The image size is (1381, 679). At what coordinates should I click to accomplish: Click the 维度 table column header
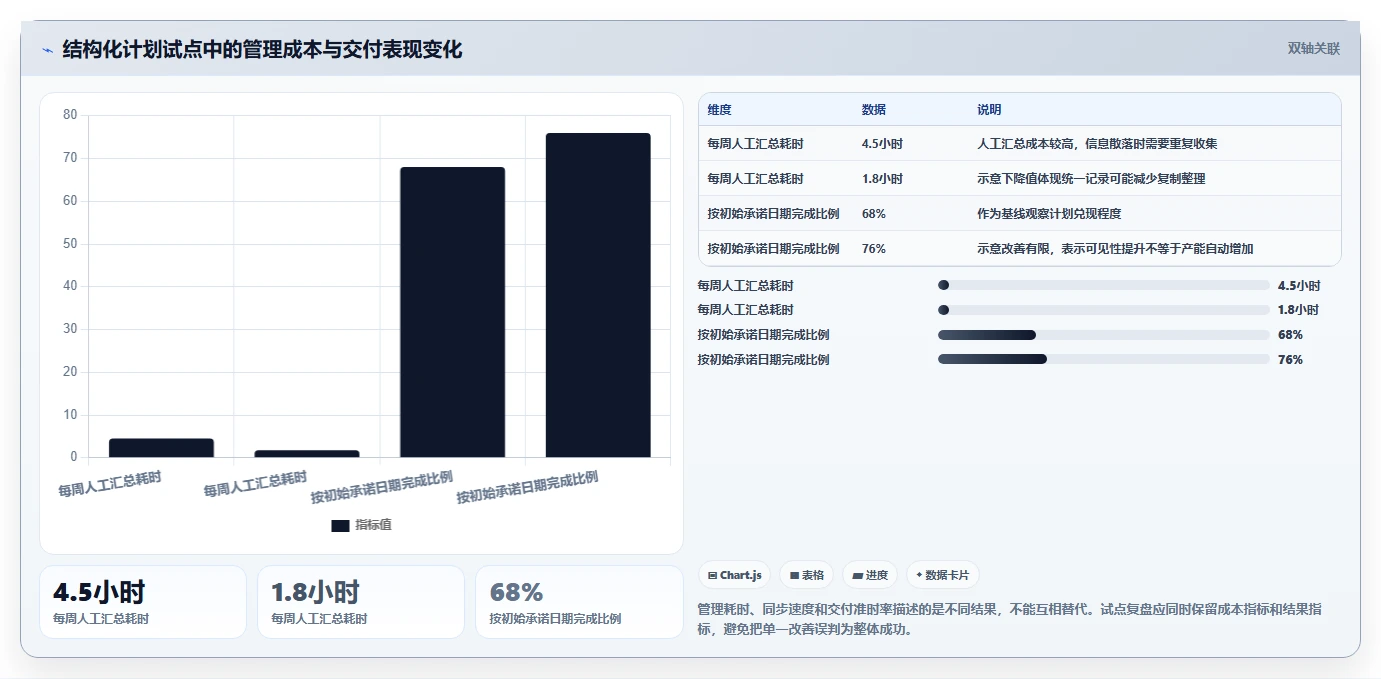pos(719,110)
